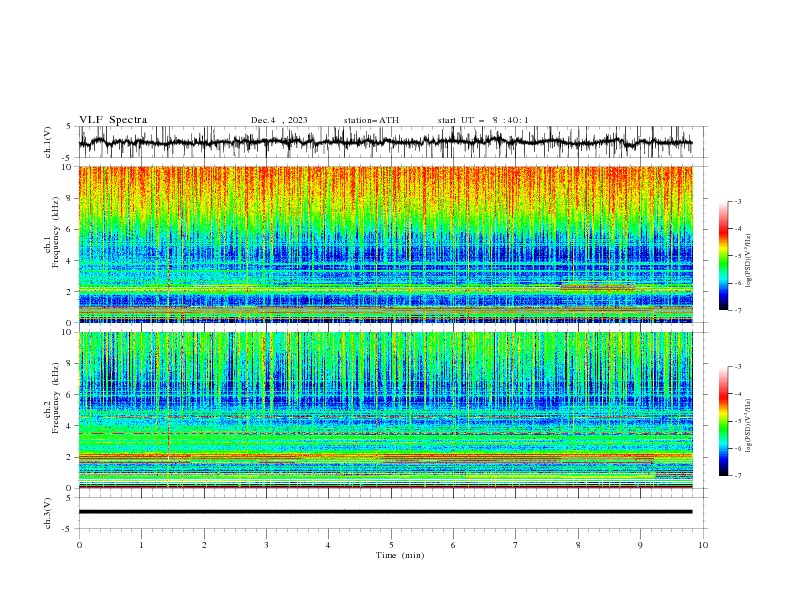Click the "ch.3(V)" axis label
The width and height of the screenshot is (792, 612).
click(48, 513)
